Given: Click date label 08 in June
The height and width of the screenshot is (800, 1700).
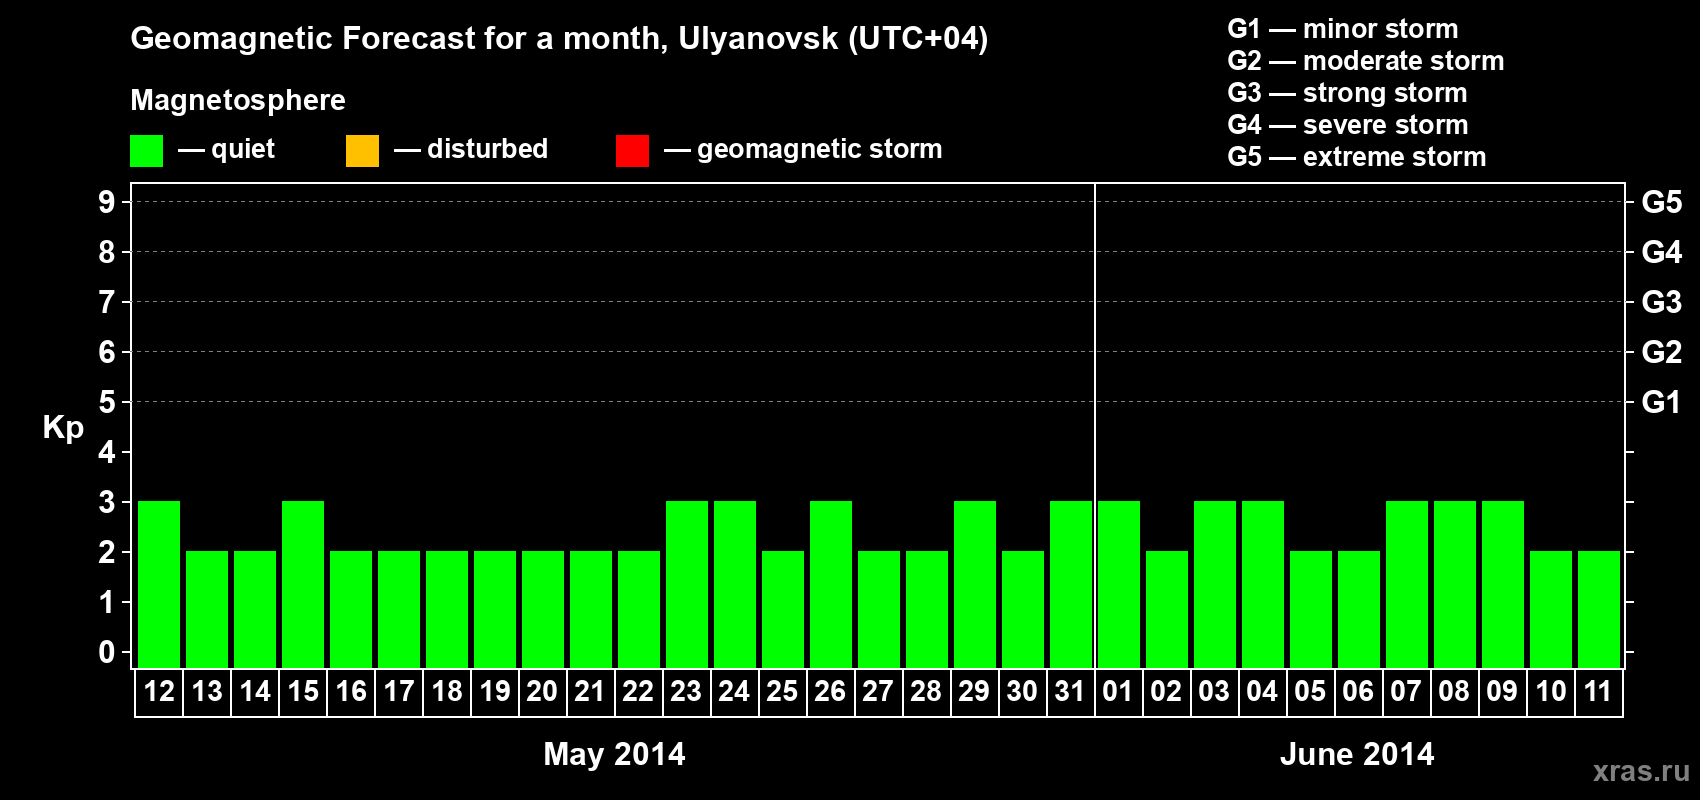Looking at the screenshot, I should coord(1455,691).
